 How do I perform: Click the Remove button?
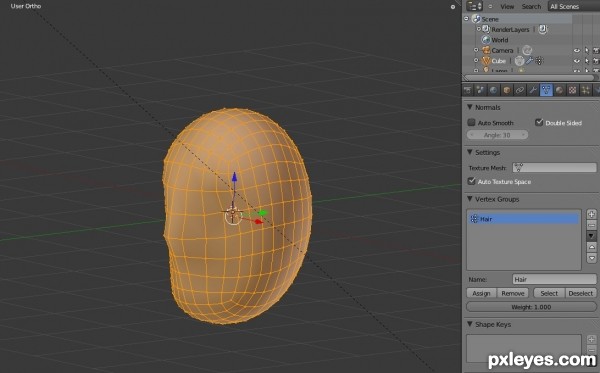(512, 293)
